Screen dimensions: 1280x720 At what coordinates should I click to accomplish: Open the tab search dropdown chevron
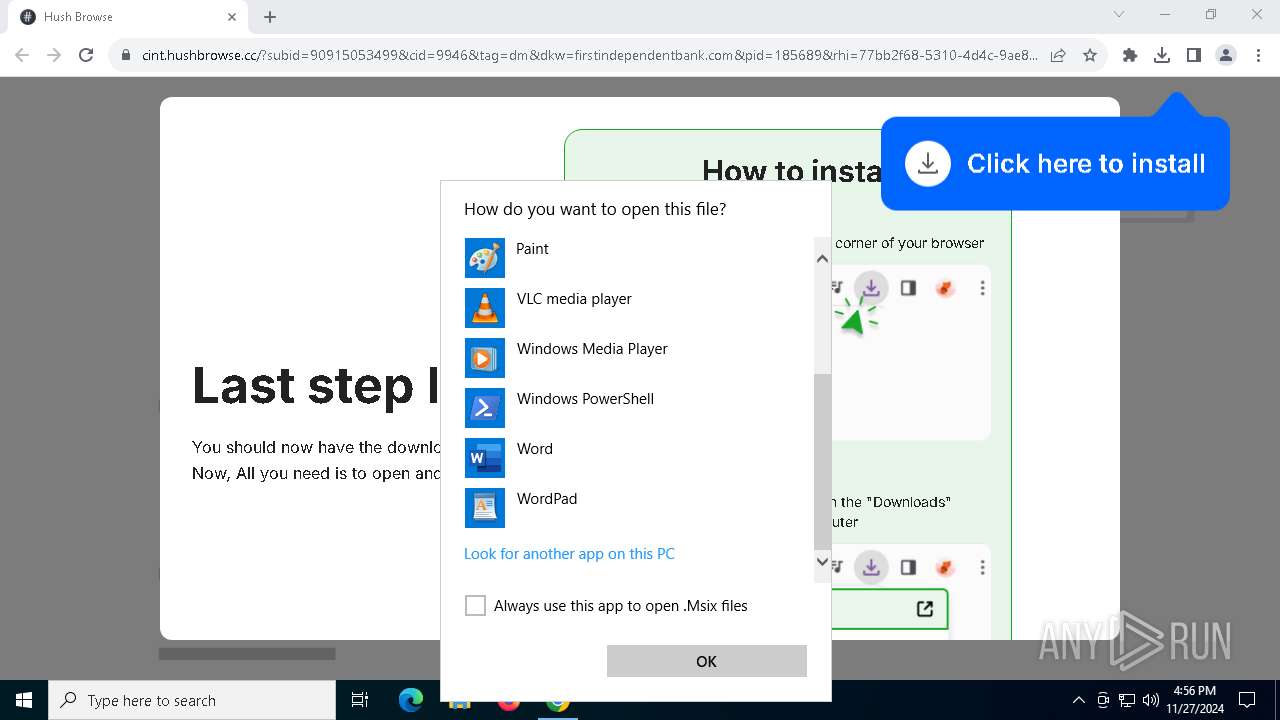click(1119, 15)
